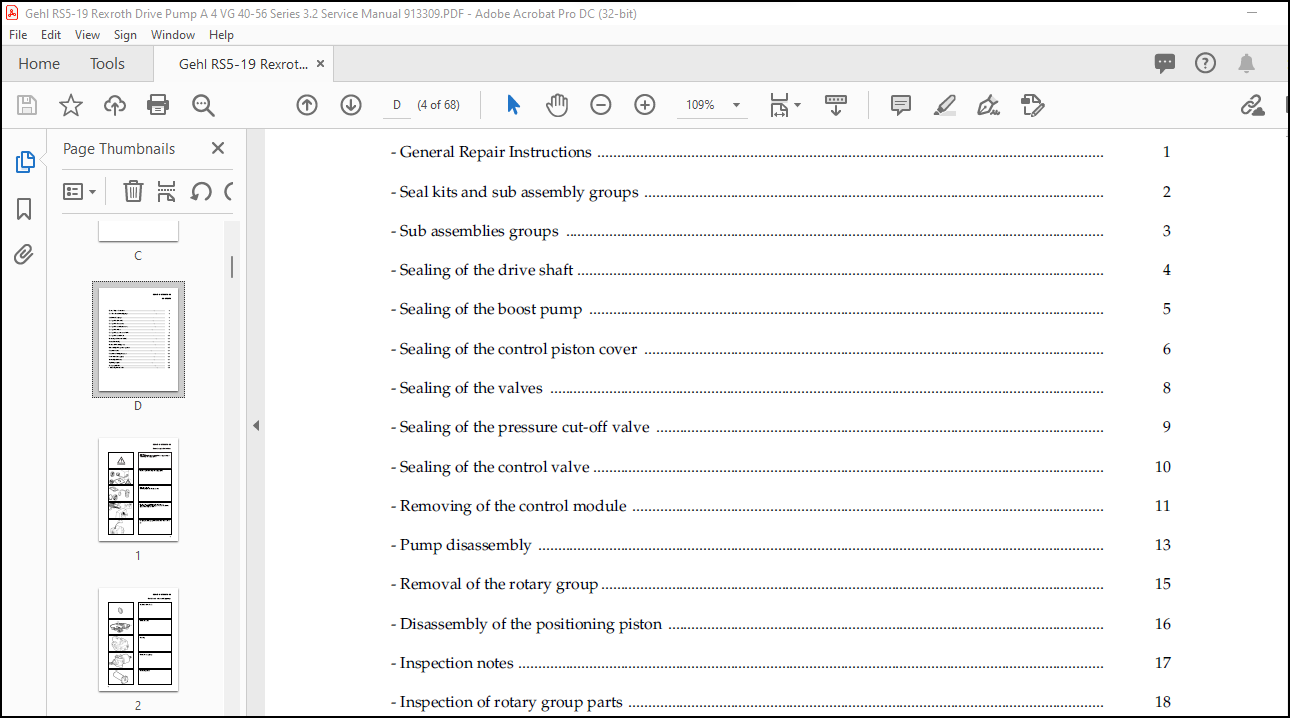Zoom in with plus button

(x=645, y=105)
